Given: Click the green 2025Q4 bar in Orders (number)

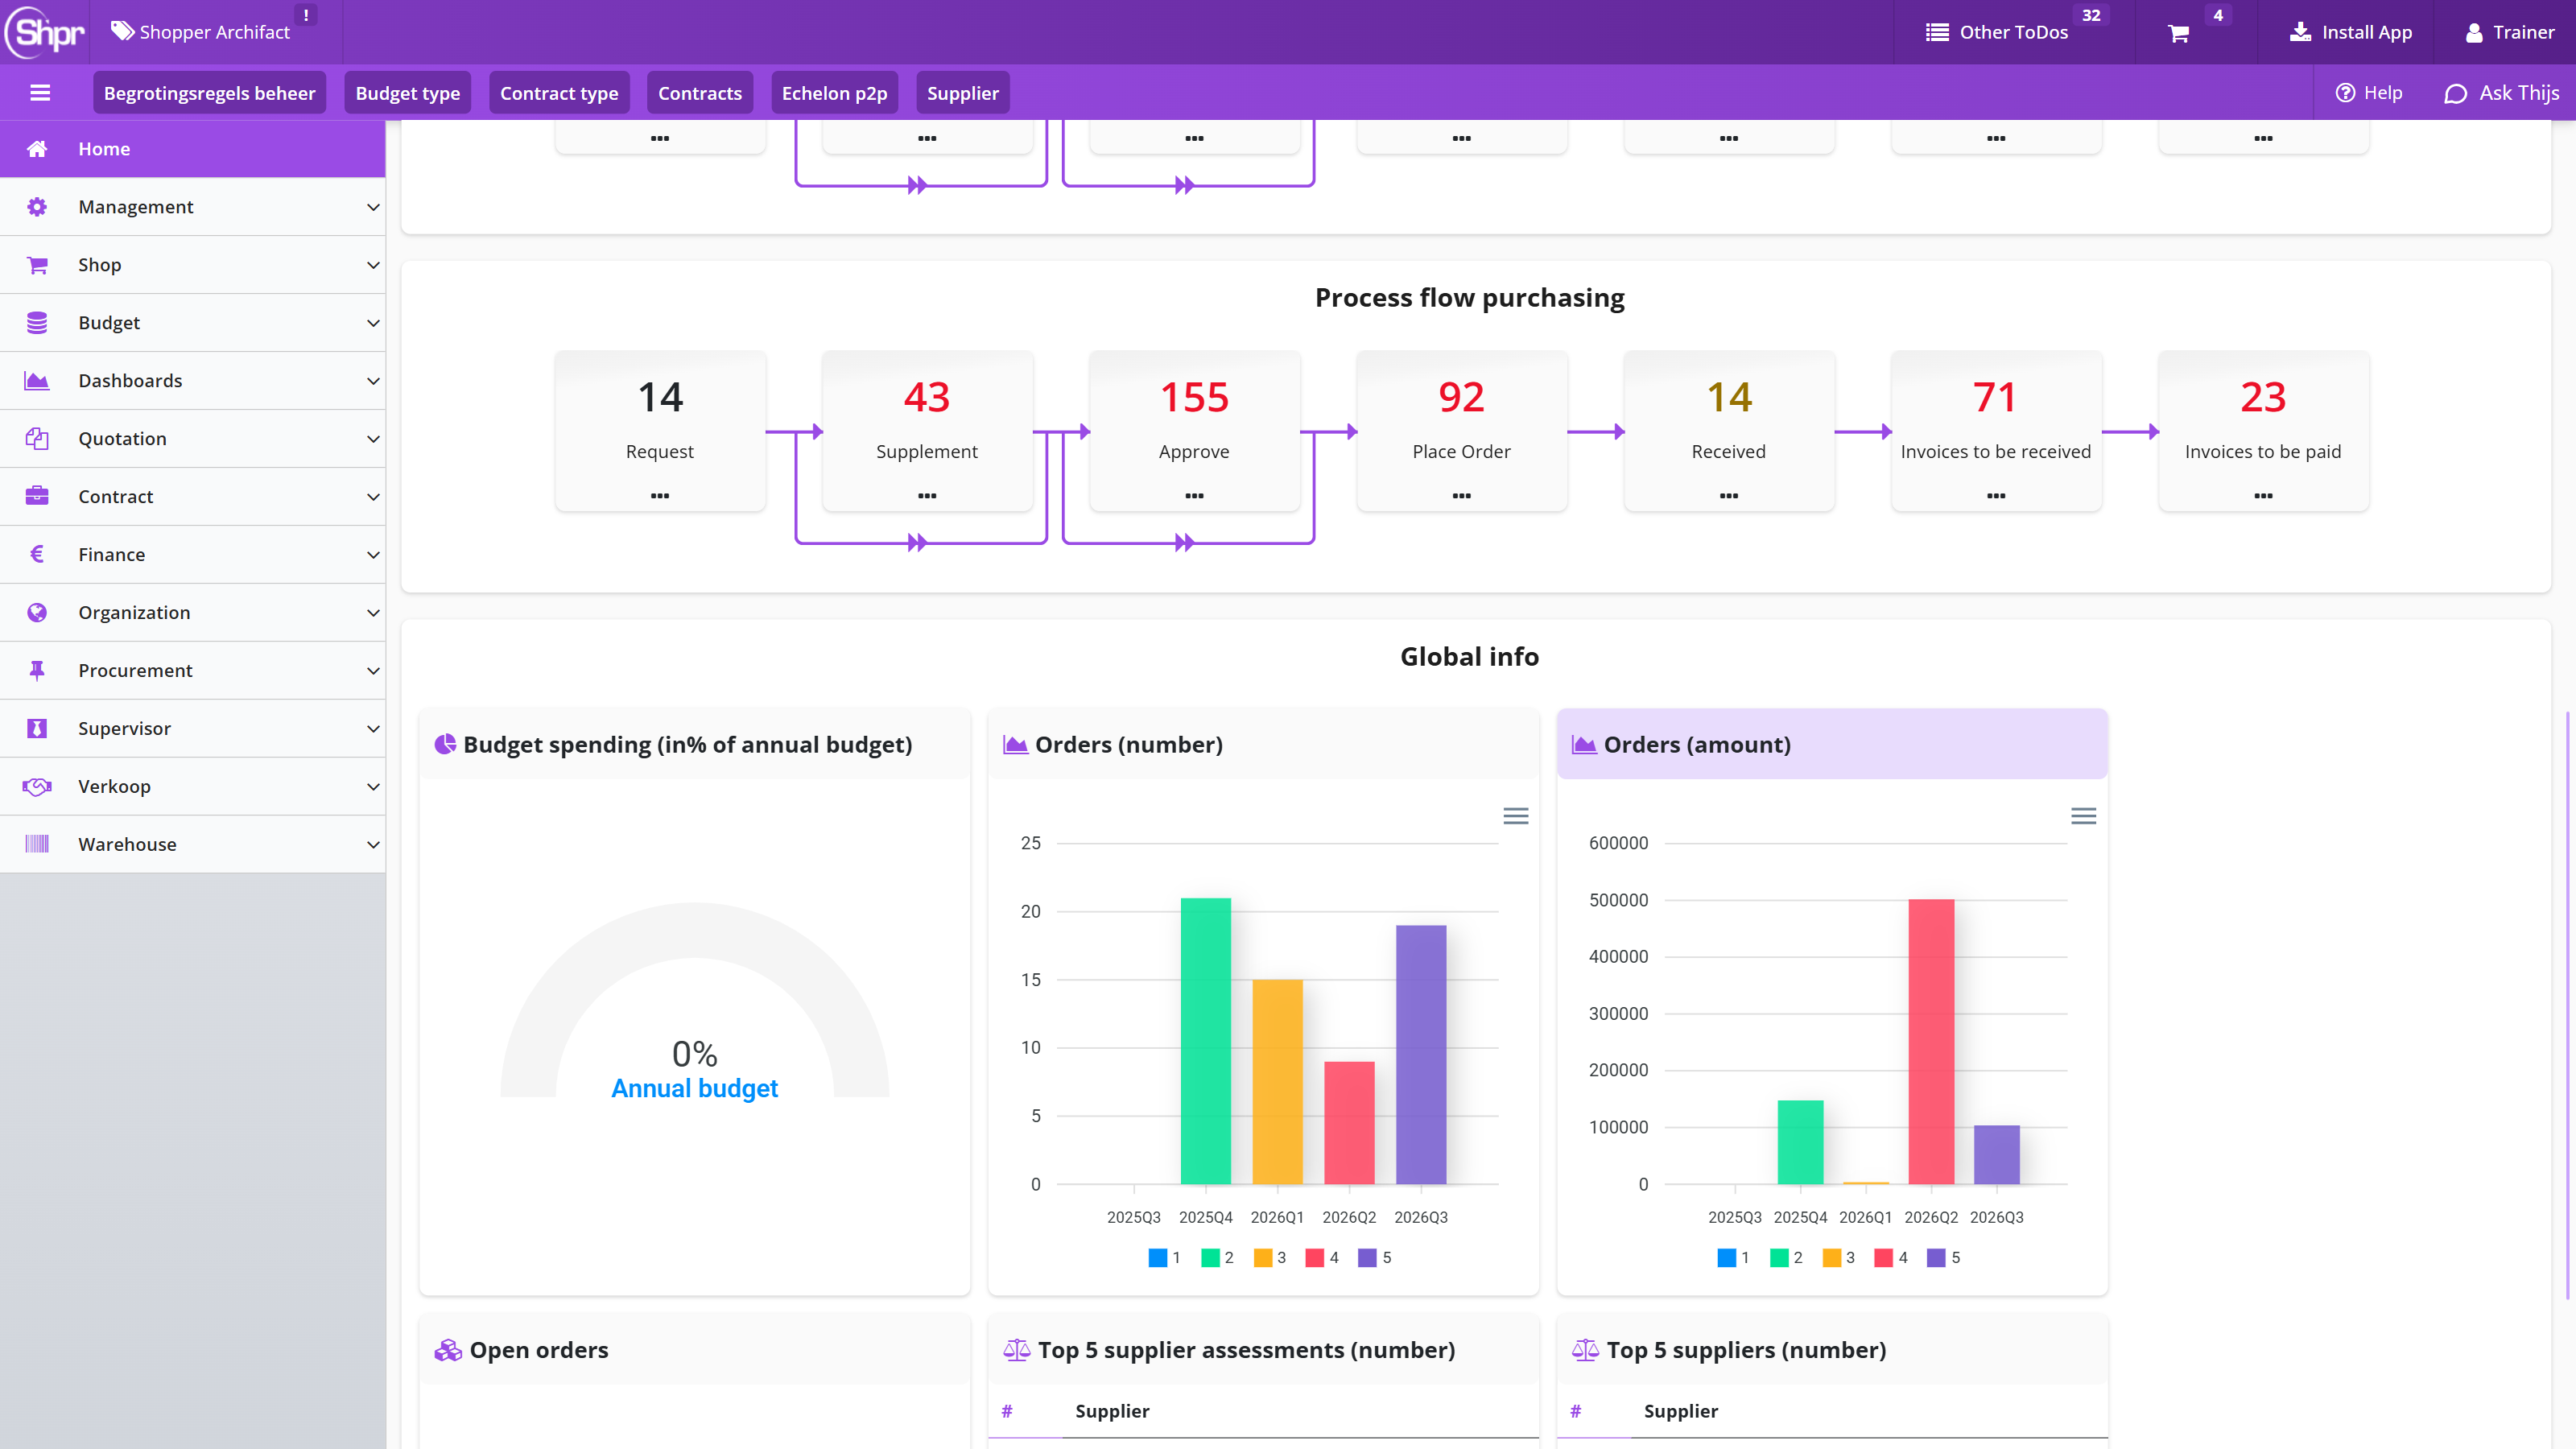Looking at the screenshot, I should (x=1206, y=1041).
